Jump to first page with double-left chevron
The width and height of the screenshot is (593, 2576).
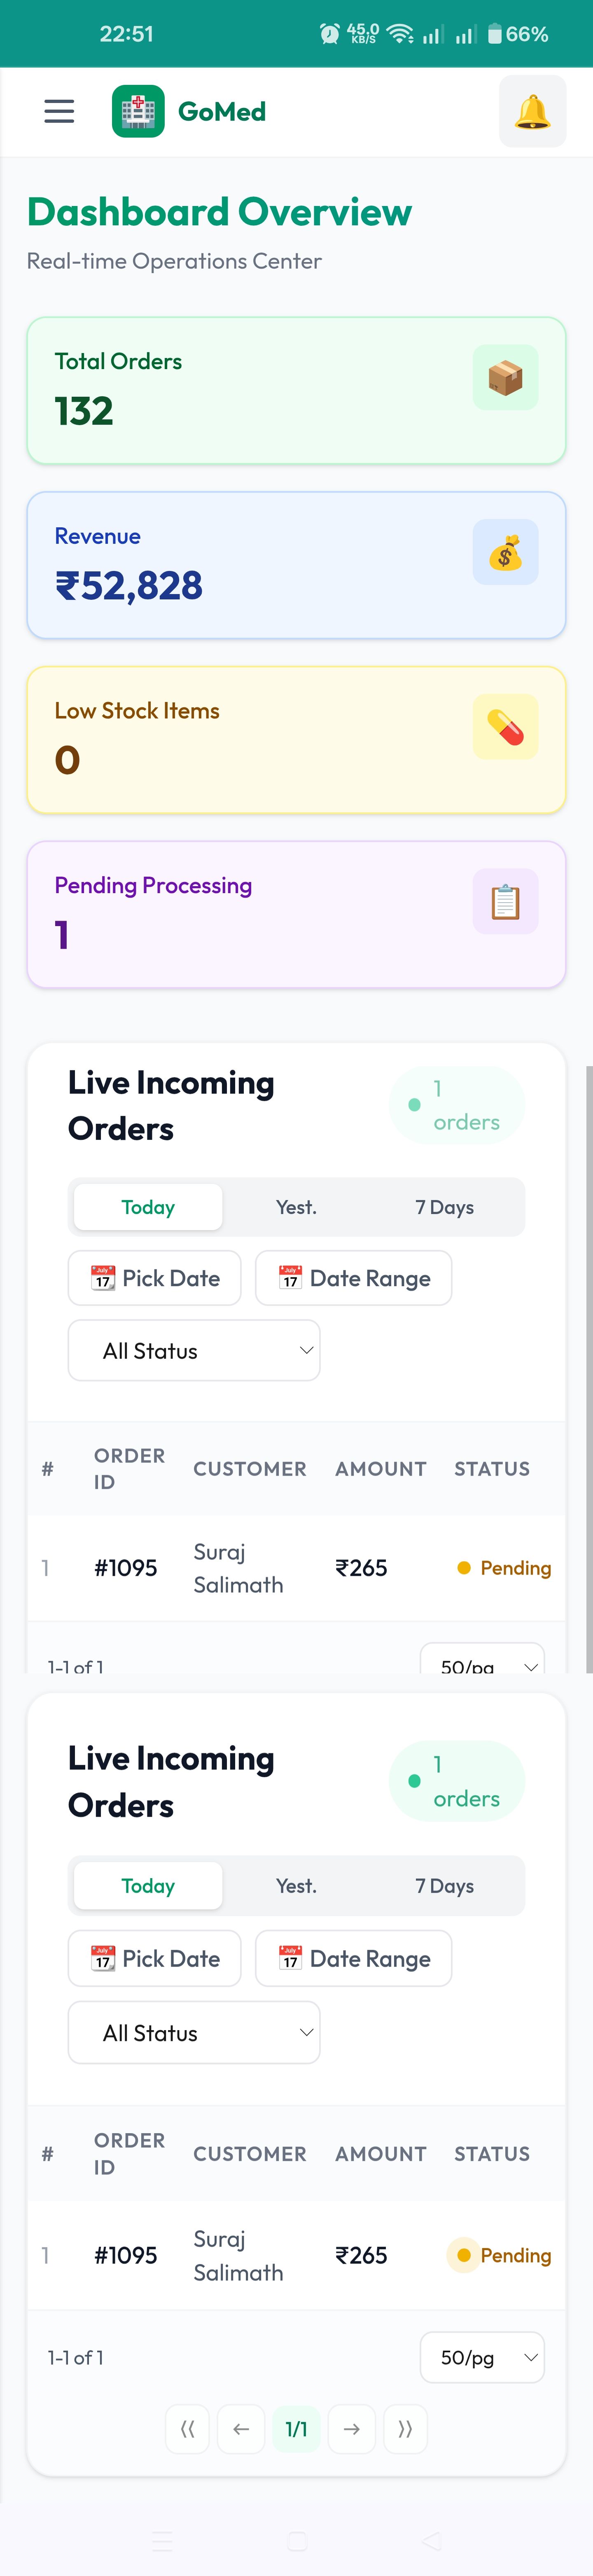point(187,2429)
